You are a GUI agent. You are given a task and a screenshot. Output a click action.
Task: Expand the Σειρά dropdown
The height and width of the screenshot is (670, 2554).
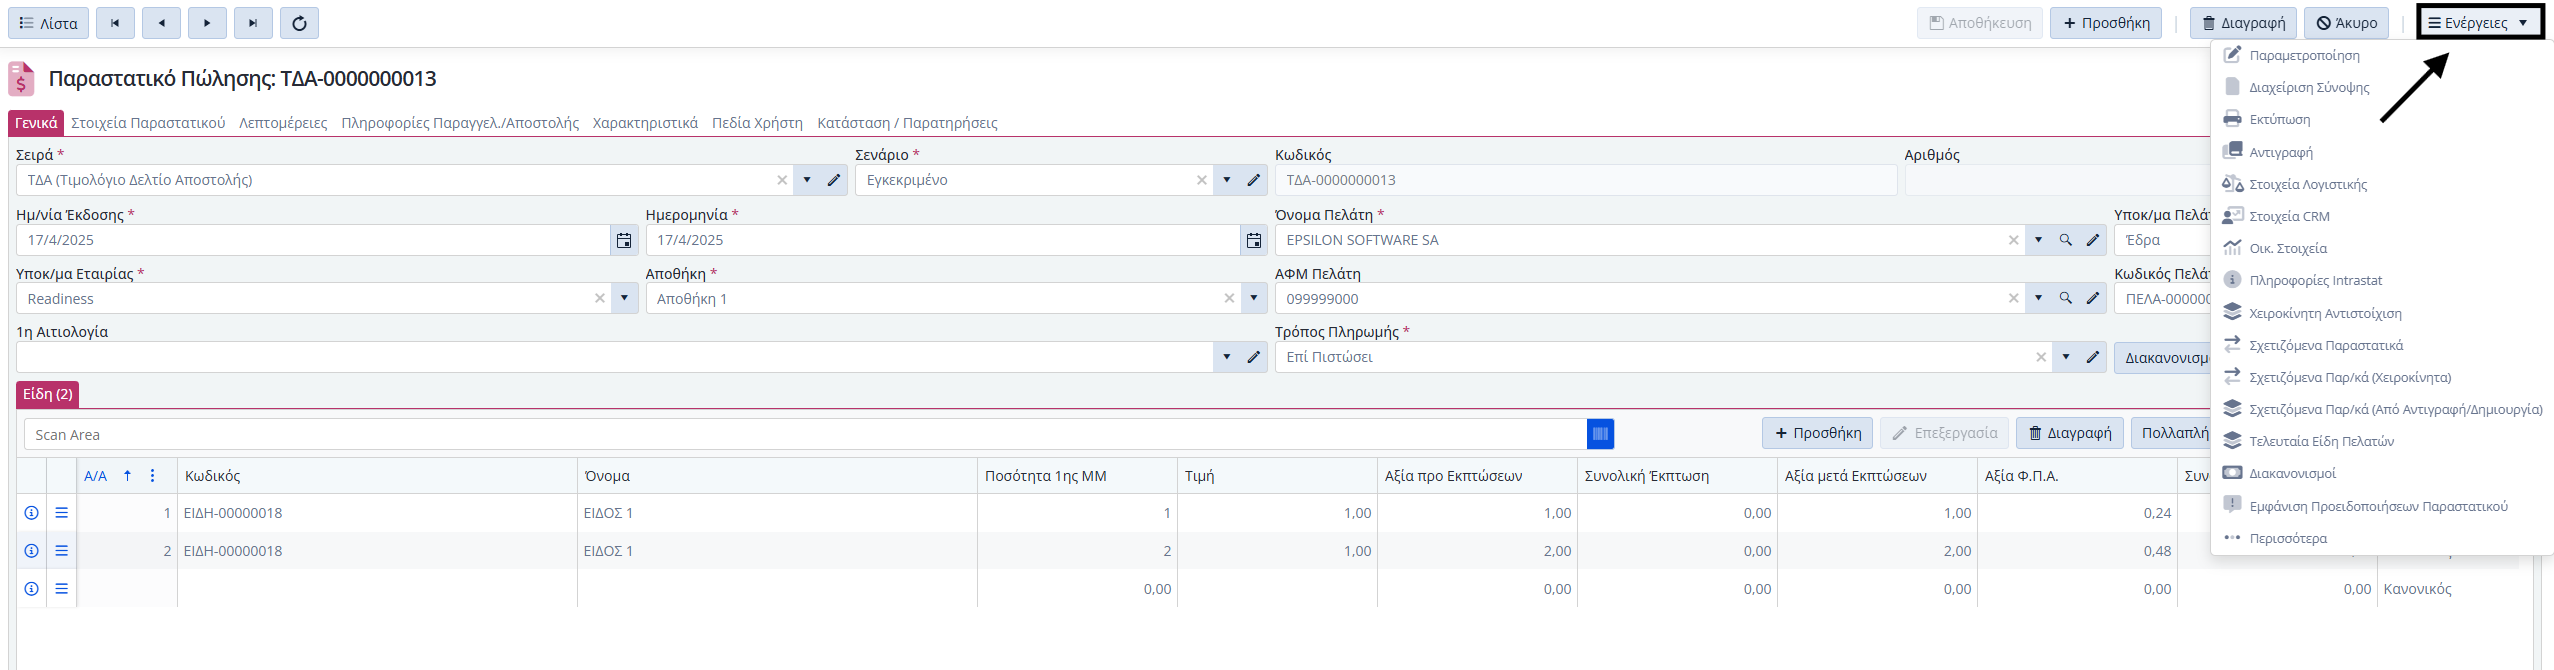807,180
